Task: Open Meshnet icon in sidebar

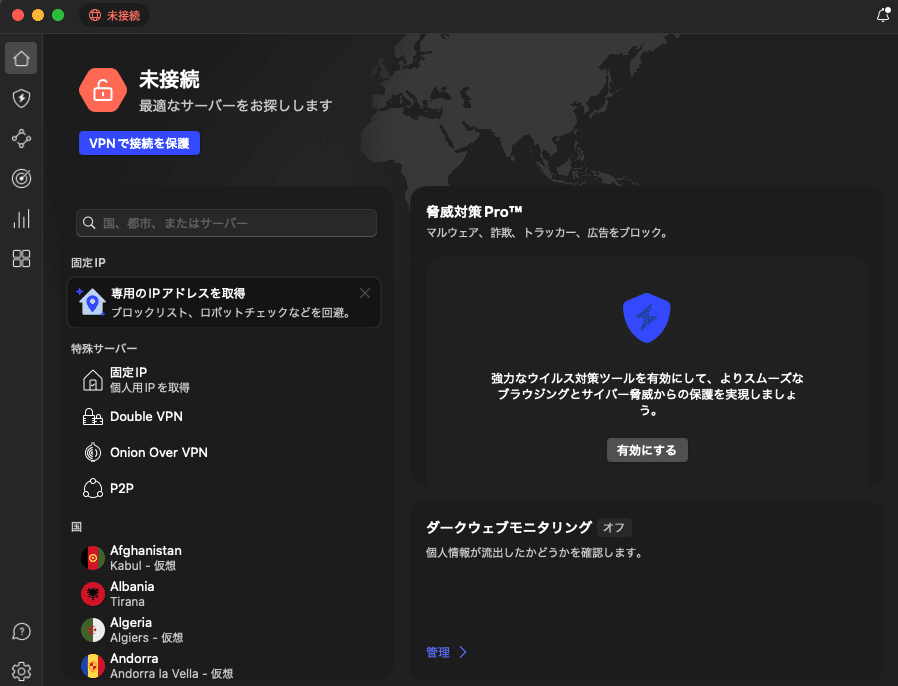Action: click(21, 138)
